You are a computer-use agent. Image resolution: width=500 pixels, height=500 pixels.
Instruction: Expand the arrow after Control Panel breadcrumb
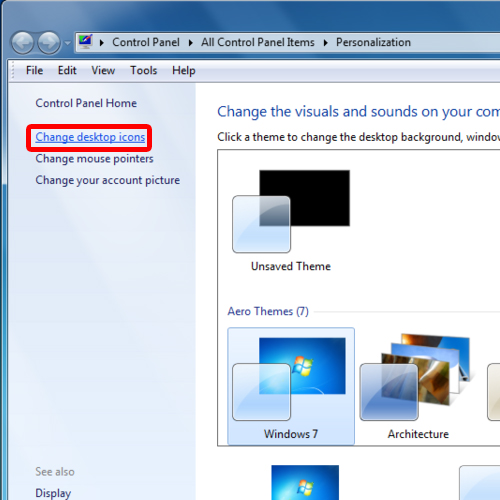pyautogui.click(x=191, y=43)
